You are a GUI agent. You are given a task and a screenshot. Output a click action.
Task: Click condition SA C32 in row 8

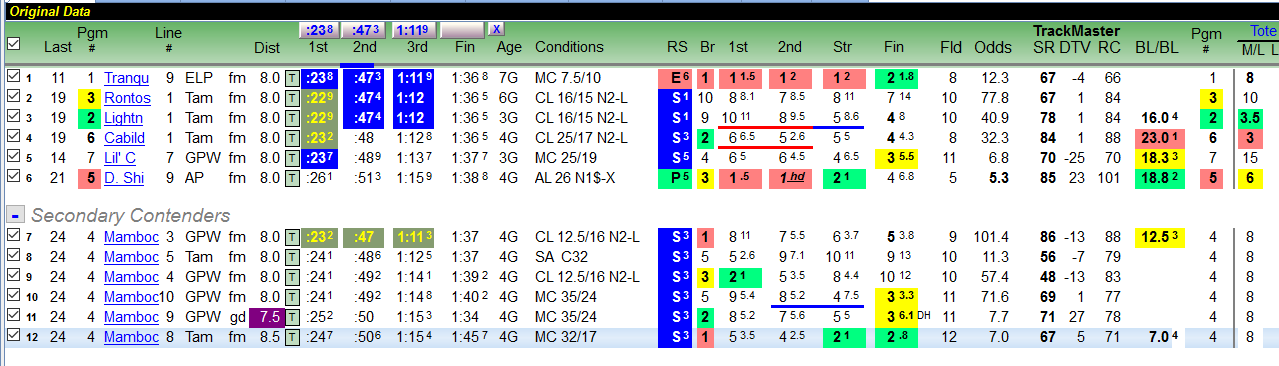(x=562, y=257)
